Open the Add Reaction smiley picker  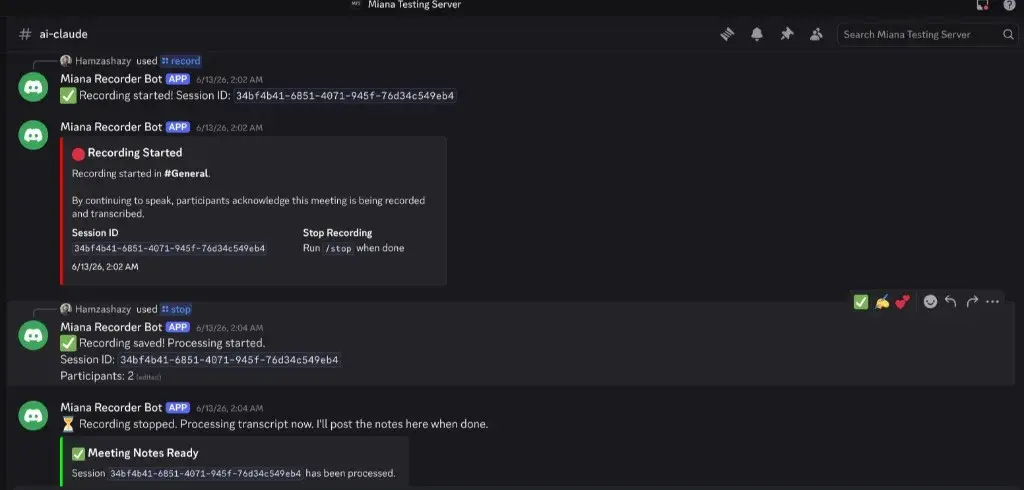pos(931,302)
